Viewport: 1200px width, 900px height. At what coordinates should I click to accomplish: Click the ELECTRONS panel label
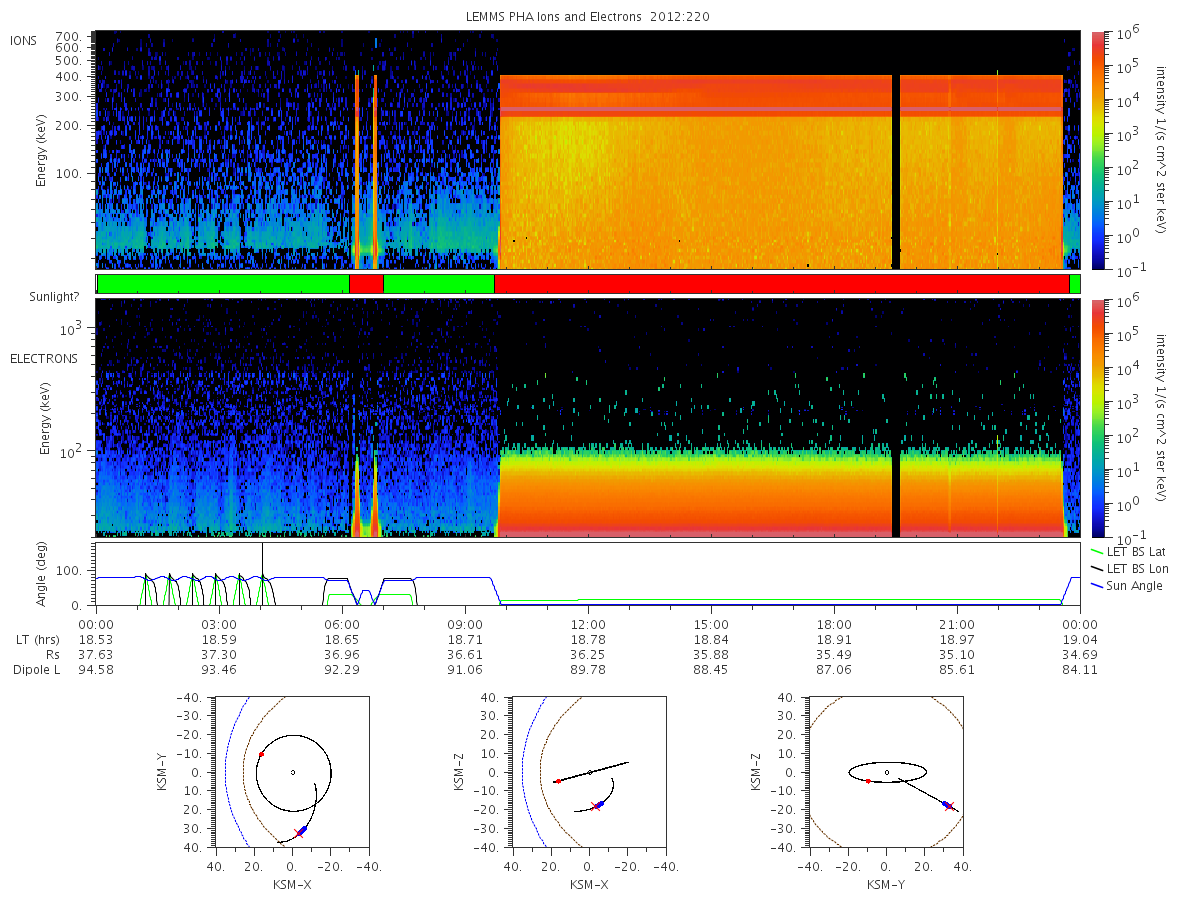pyautogui.click(x=42, y=358)
